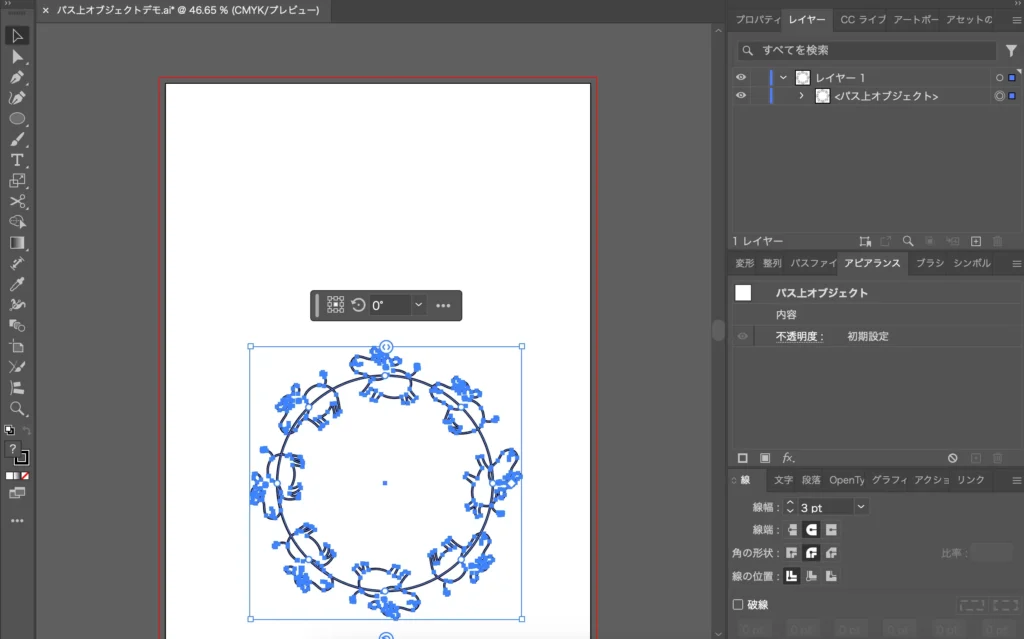Pick the Scissors tool
The width and height of the screenshot is (1024, 639).
[17, 201]
